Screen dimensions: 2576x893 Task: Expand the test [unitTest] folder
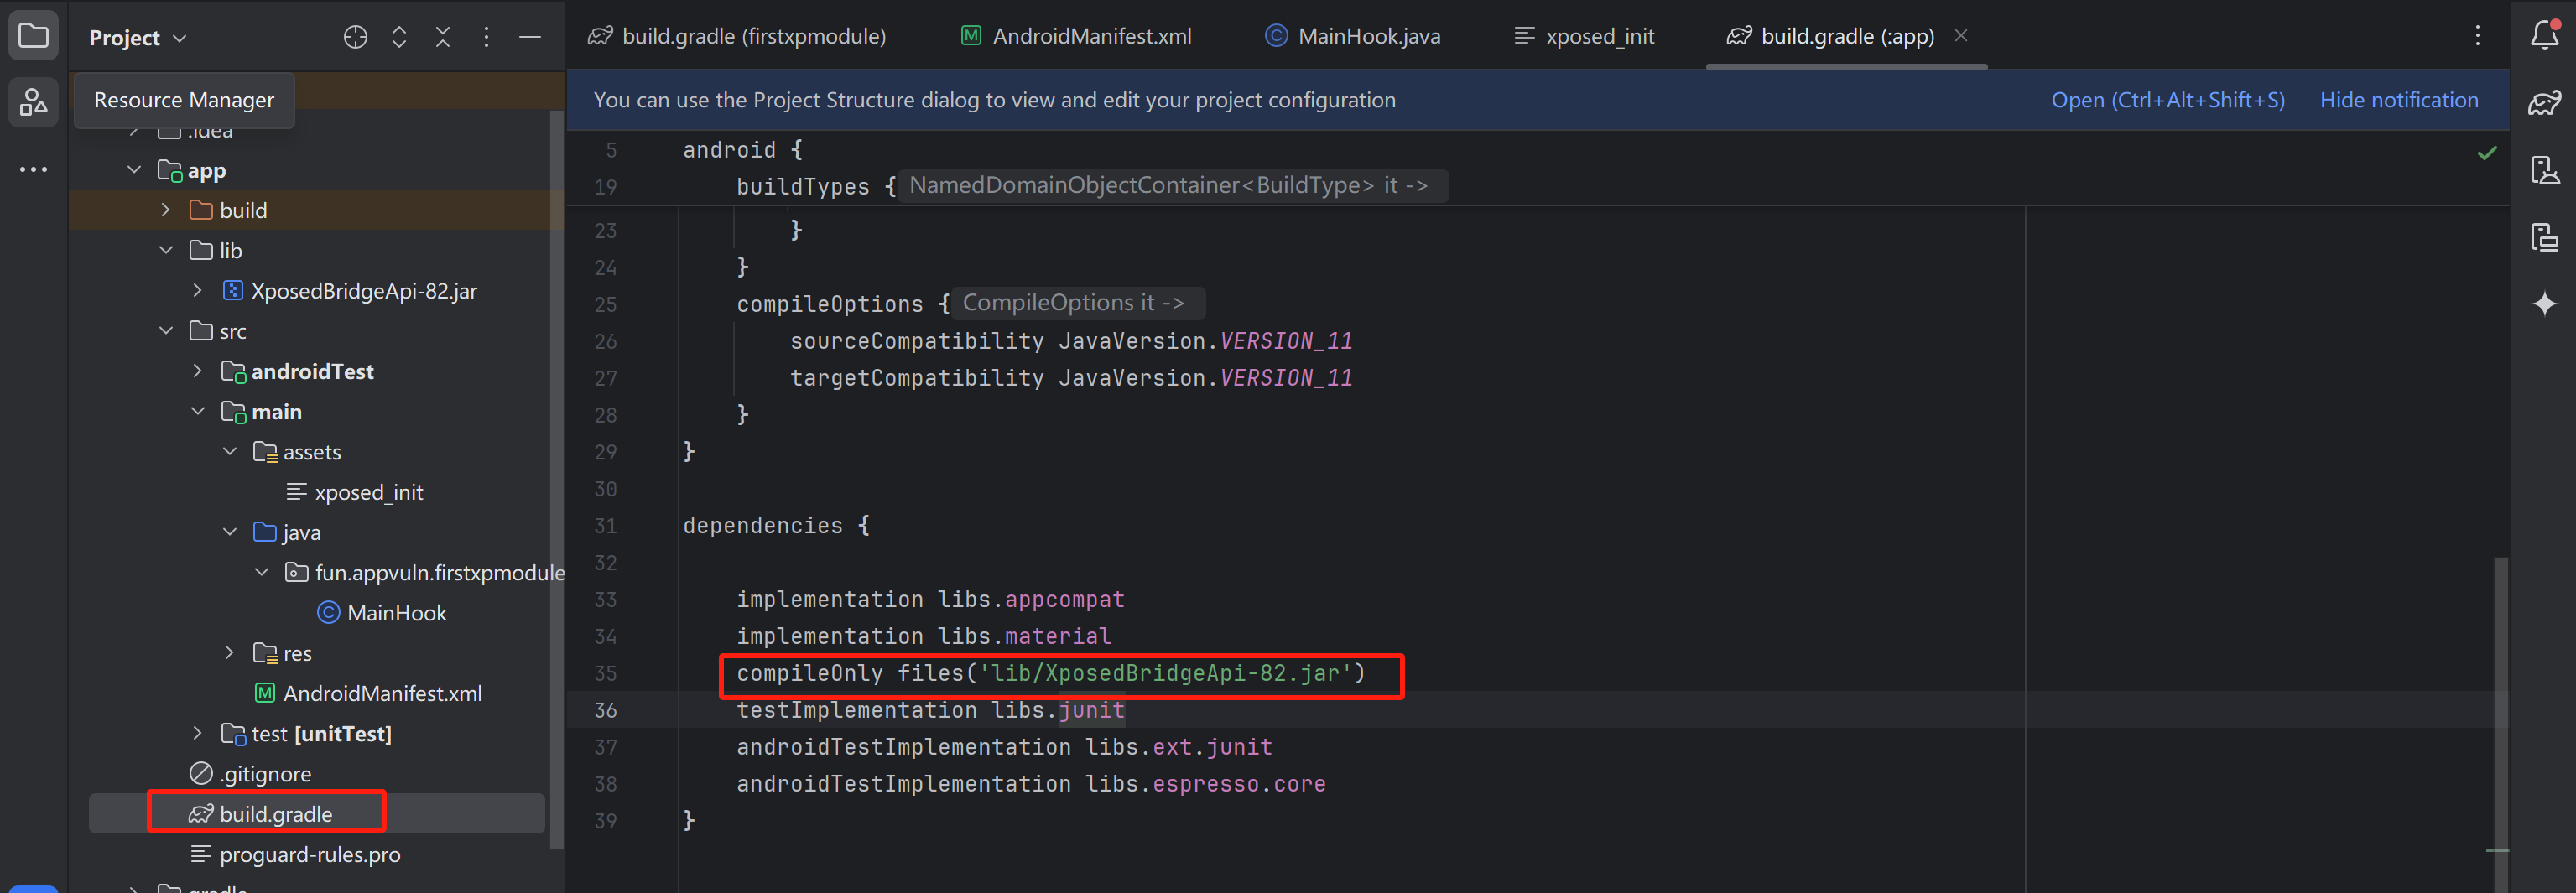198,733
